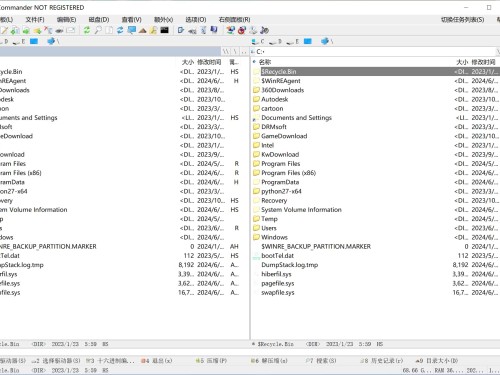Click 2 选择驱动器 function button

56,361
